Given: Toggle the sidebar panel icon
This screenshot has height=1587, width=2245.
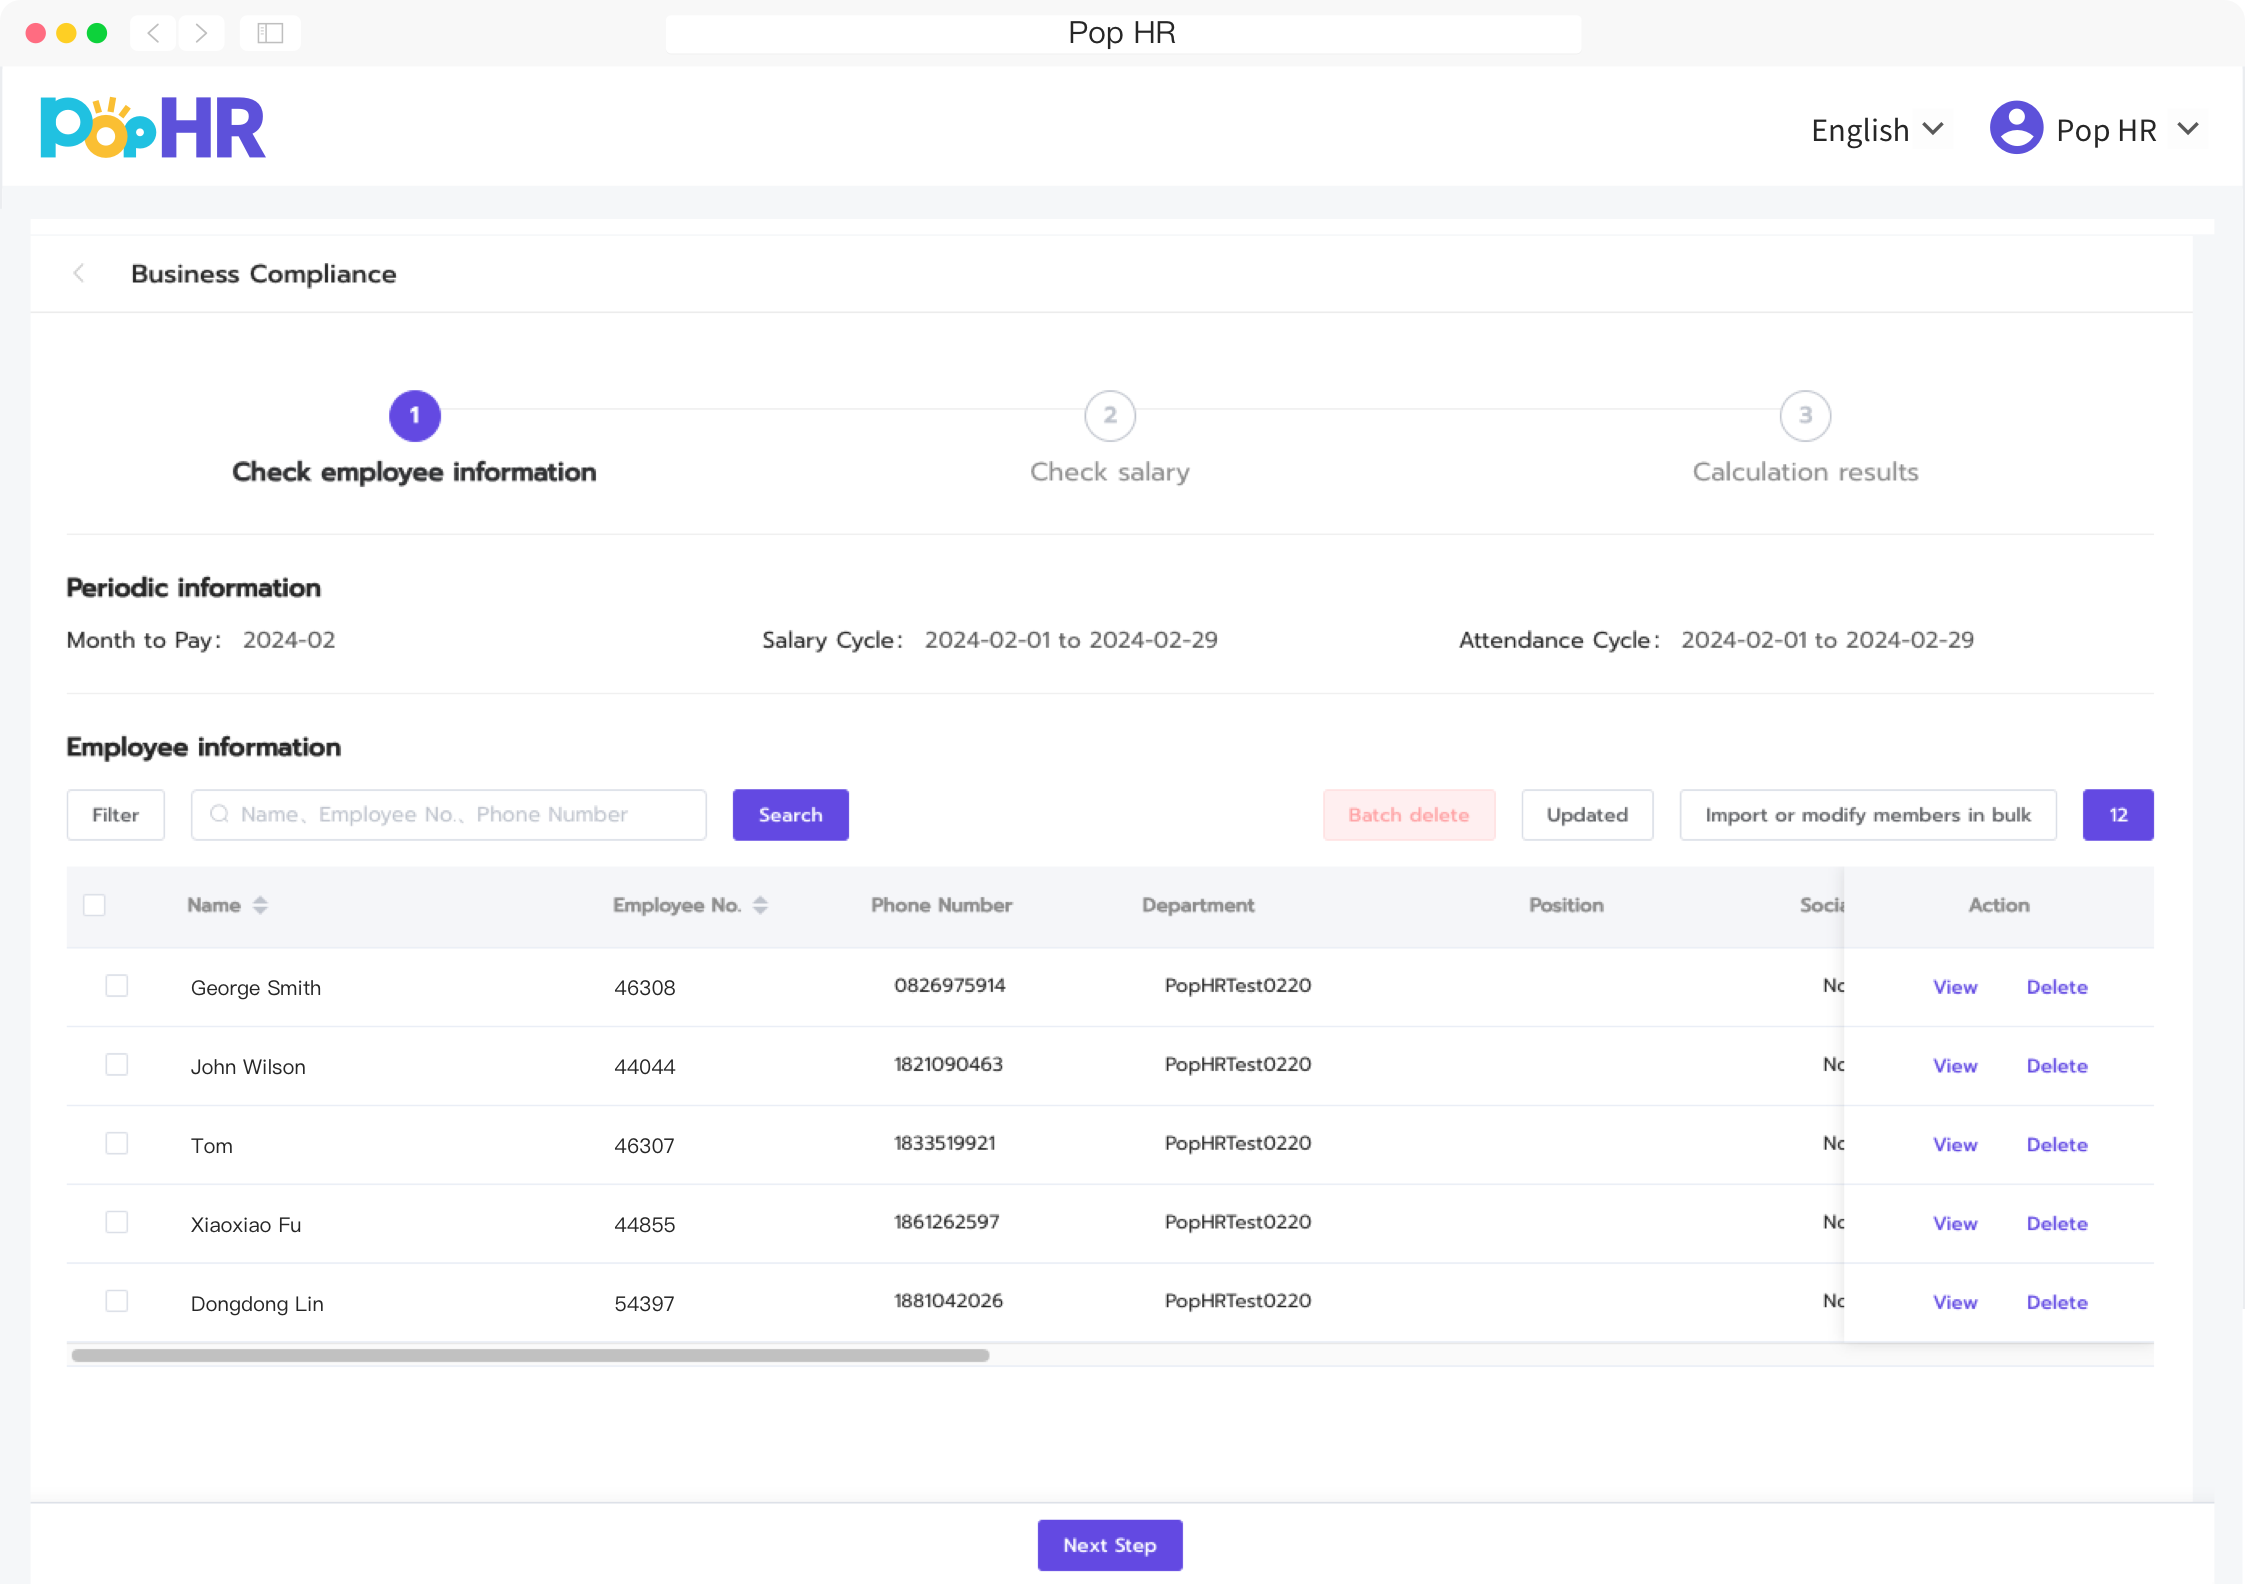Looking at the screenshot, I should (x=270, y=33).
